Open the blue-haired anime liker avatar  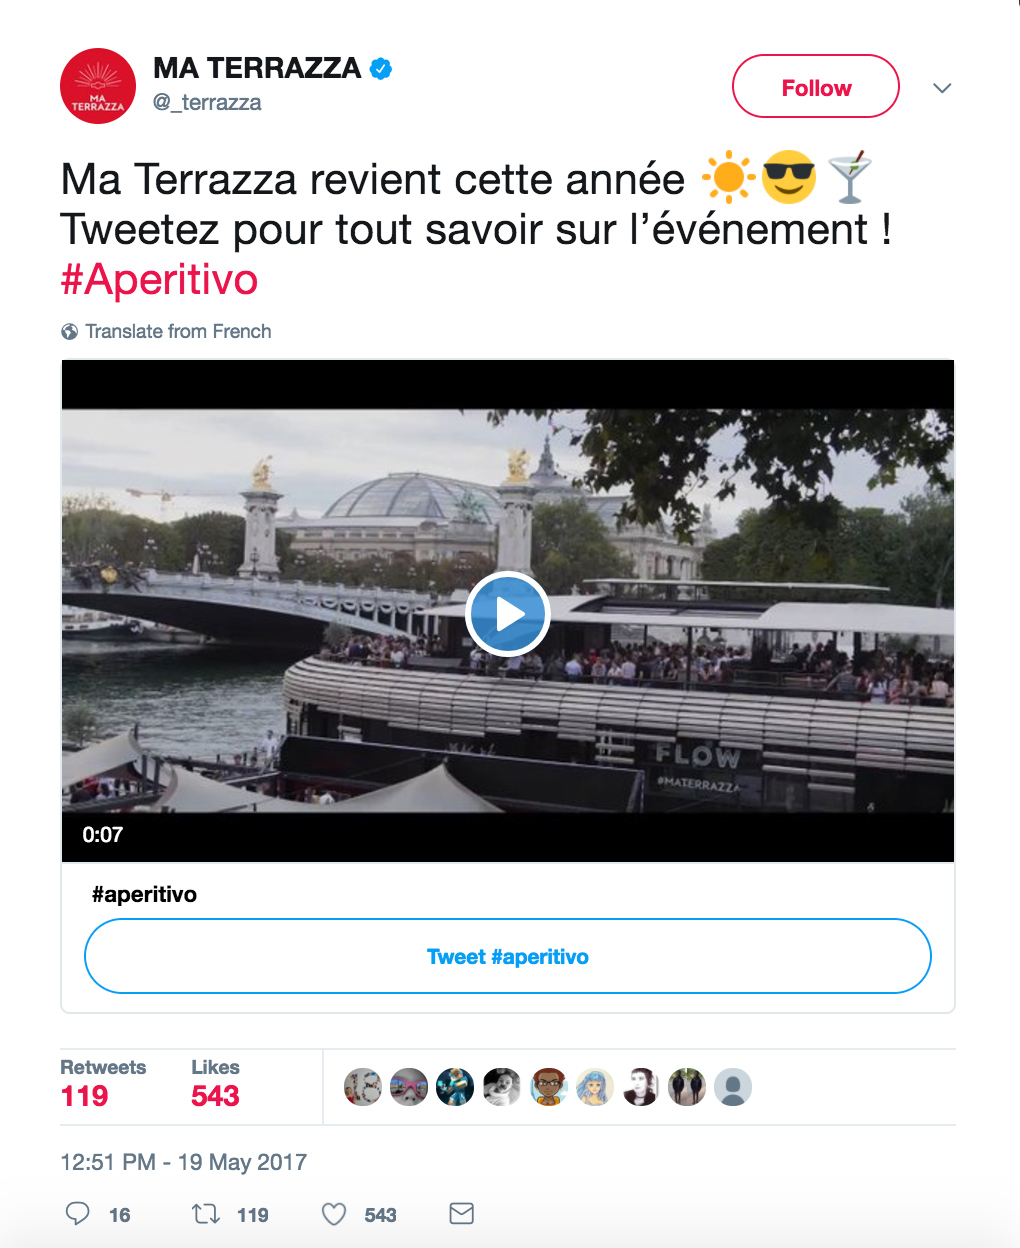click(594, 1087)
